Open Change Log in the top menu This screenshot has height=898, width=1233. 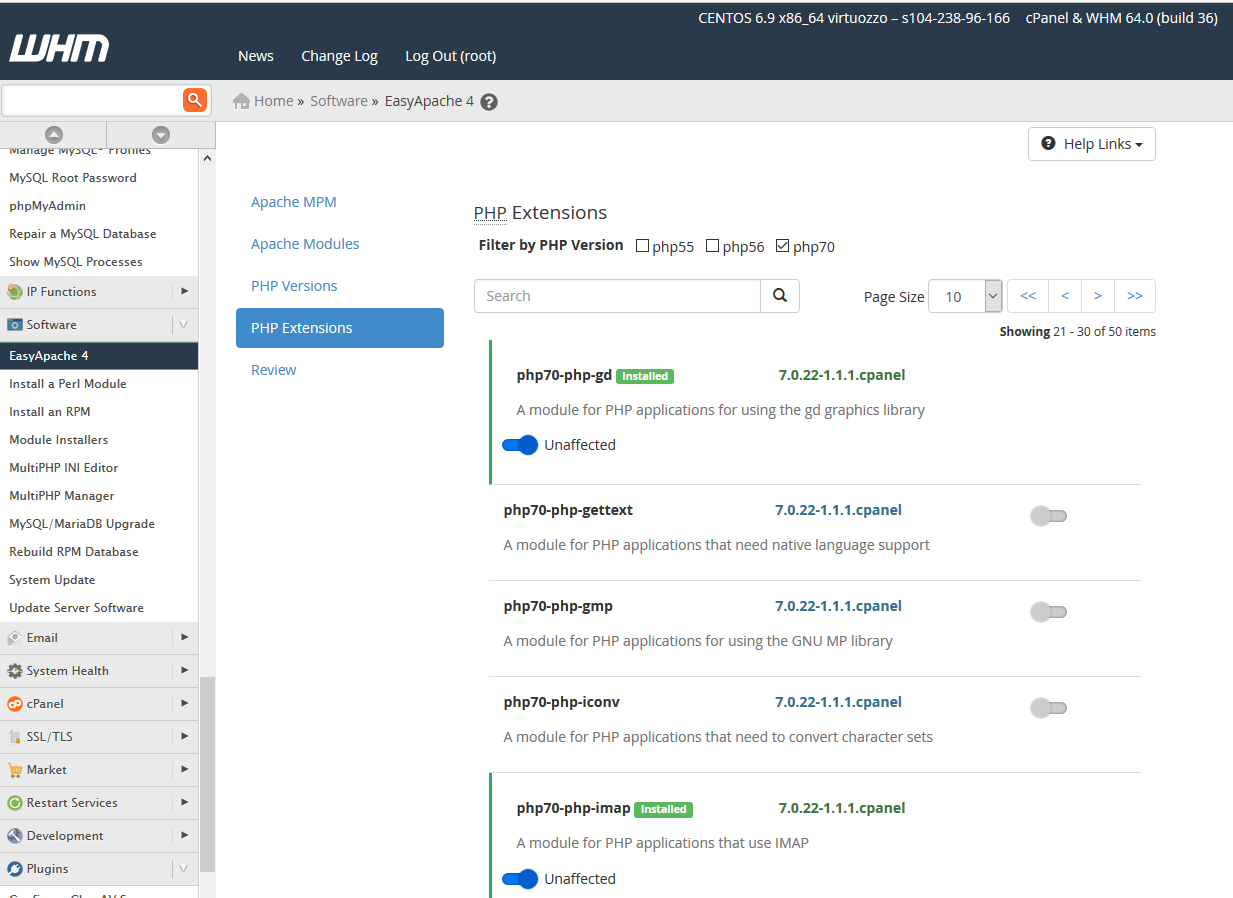pyautogui.click(x=339, y=56)
